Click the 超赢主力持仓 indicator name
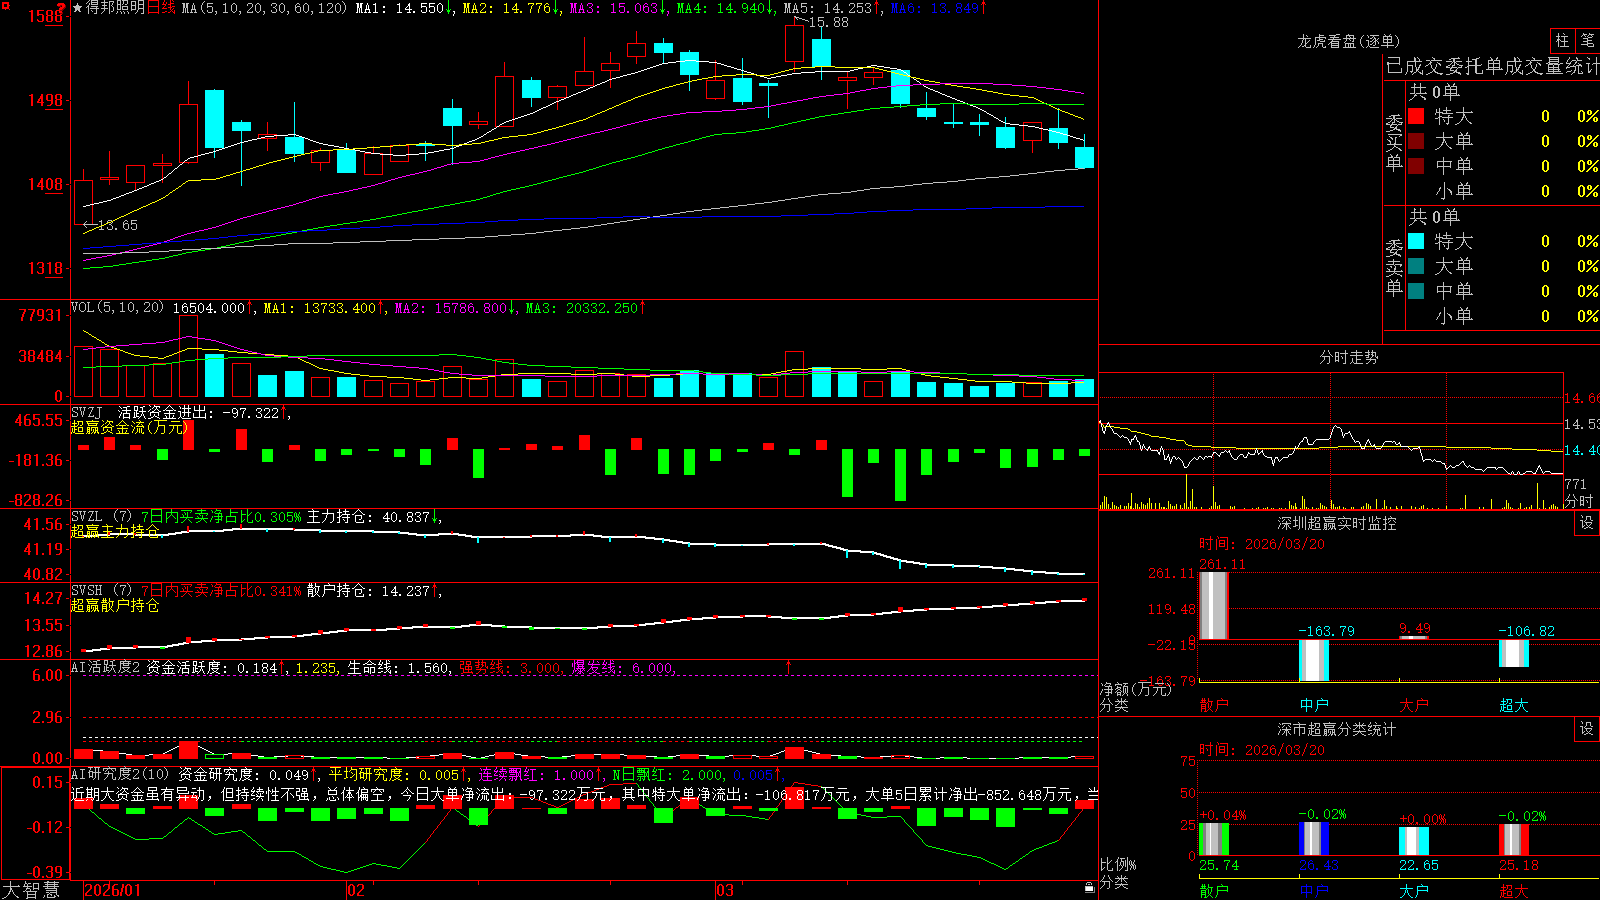The height and width of the screenshot is (900, 1600). [x=115, y=531]
